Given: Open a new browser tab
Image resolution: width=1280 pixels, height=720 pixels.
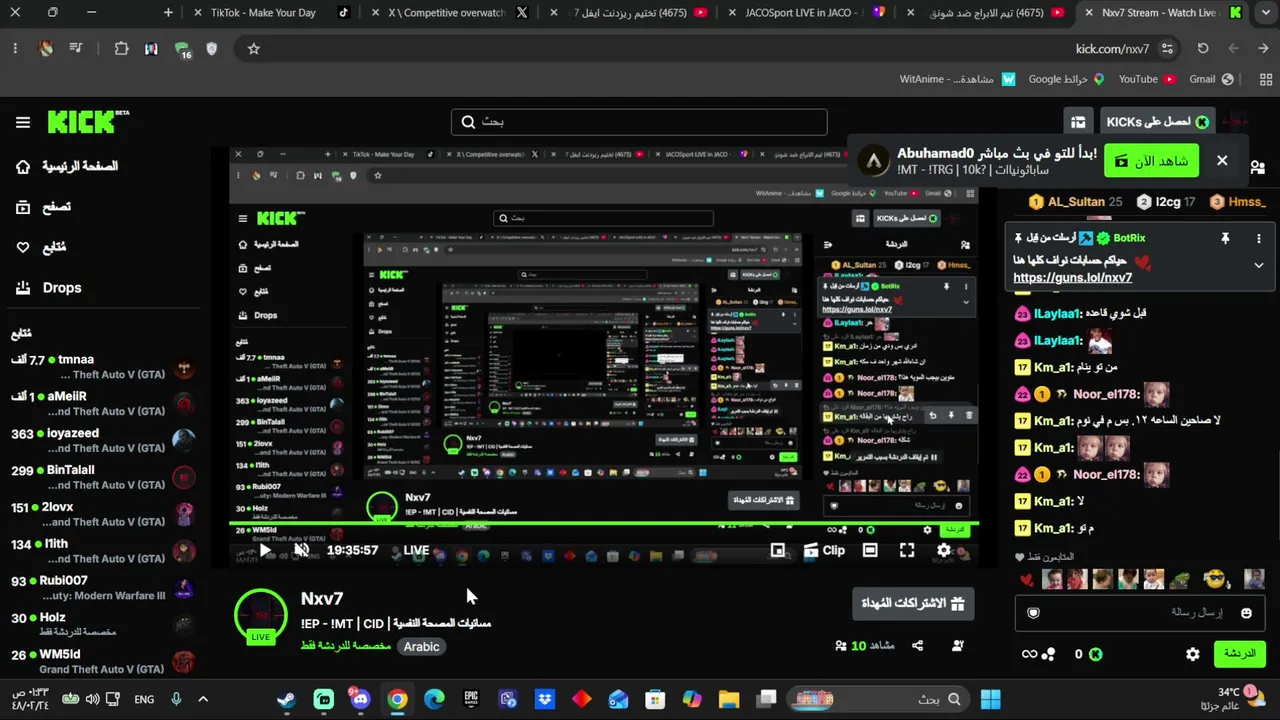Looking at the screenshot, I should pos(168,13).
